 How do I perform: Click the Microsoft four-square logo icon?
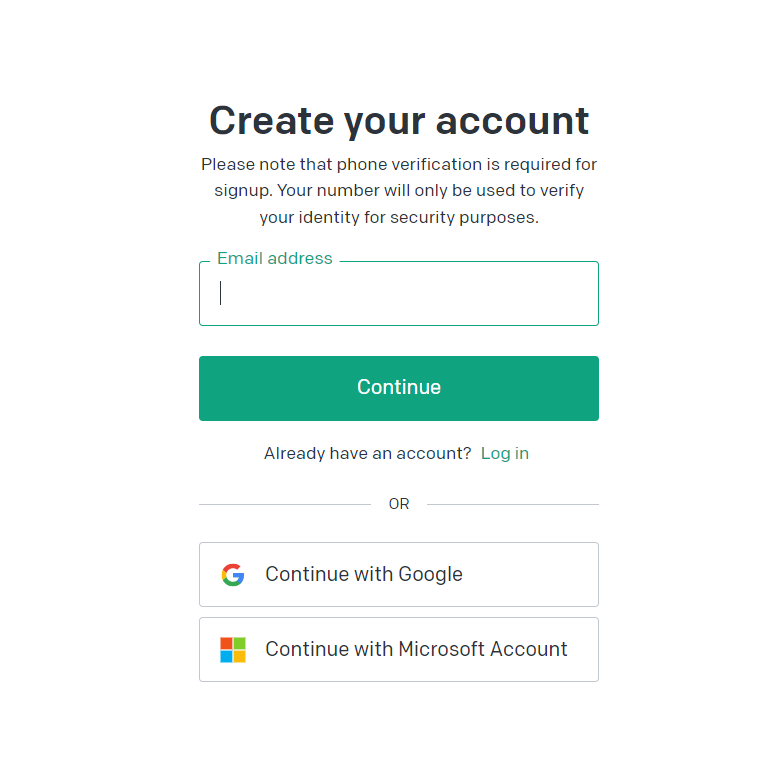point(233,649)
